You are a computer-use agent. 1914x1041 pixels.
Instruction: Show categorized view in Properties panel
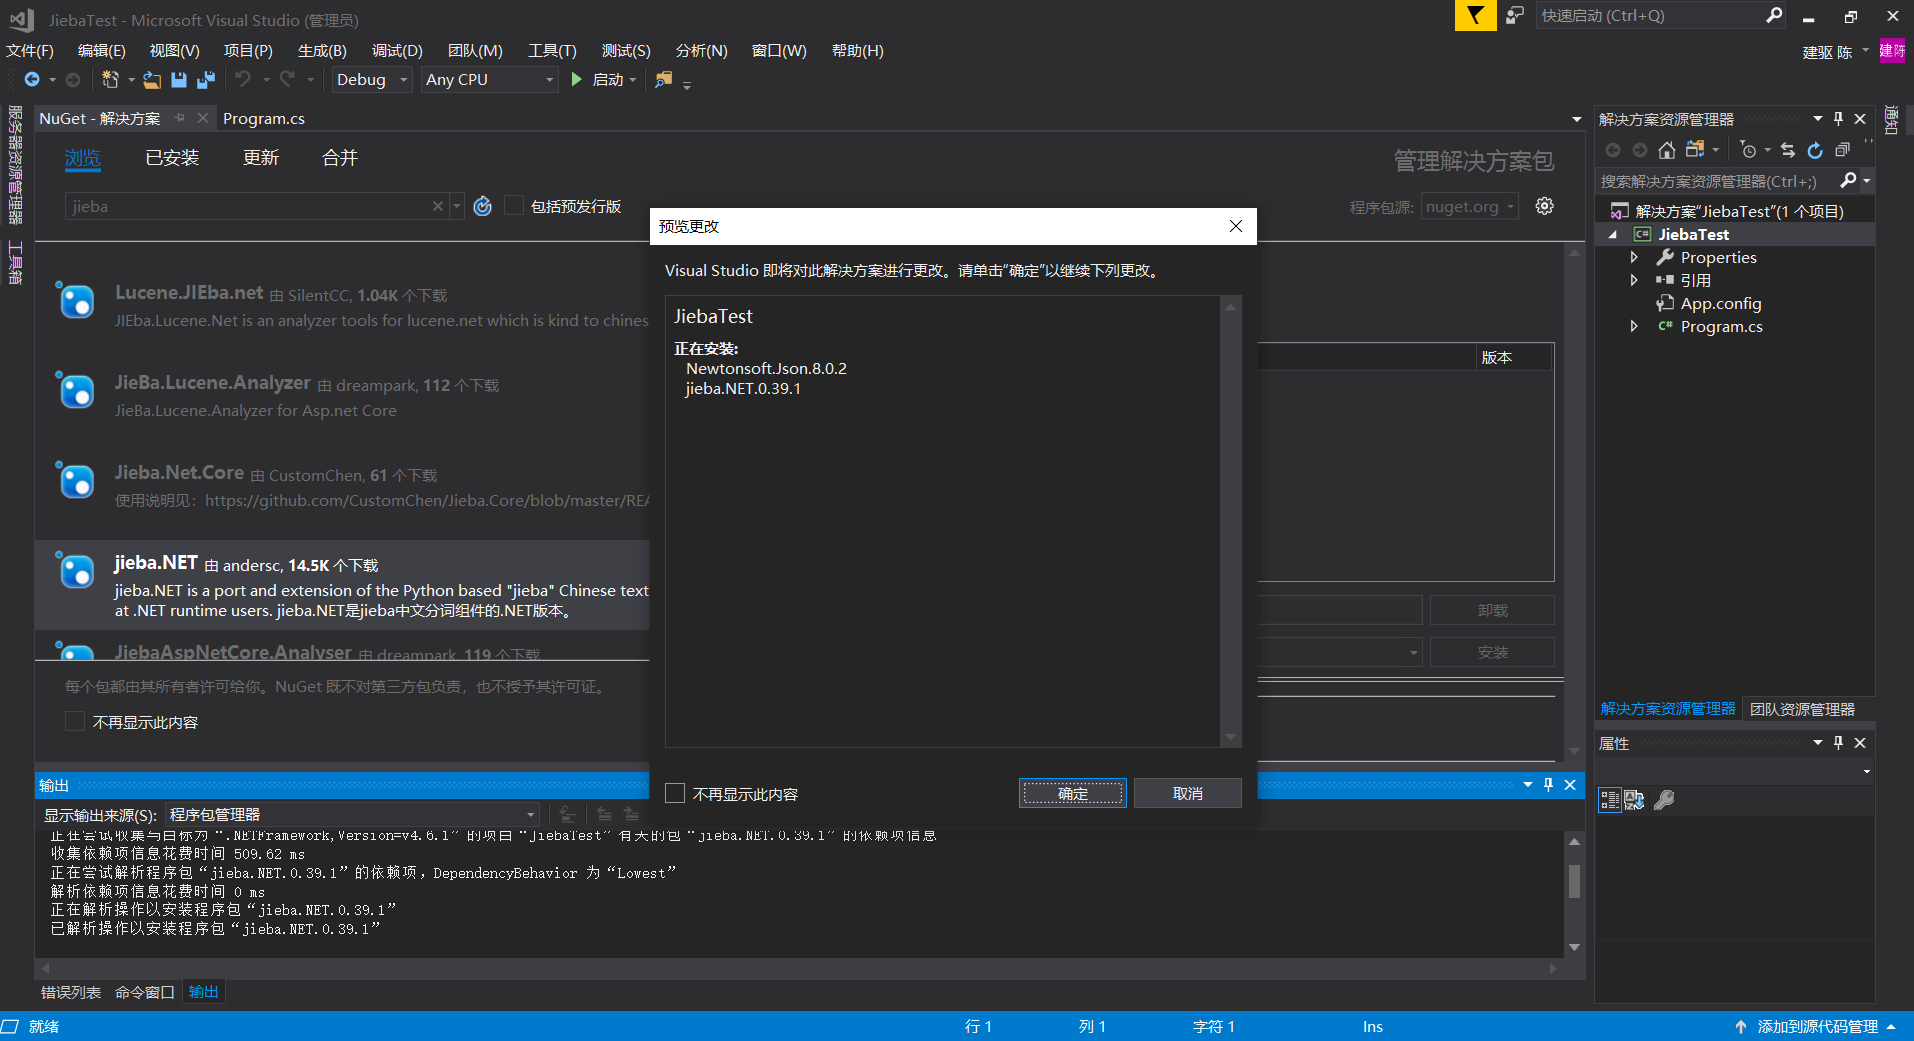tap(1609, 800)
